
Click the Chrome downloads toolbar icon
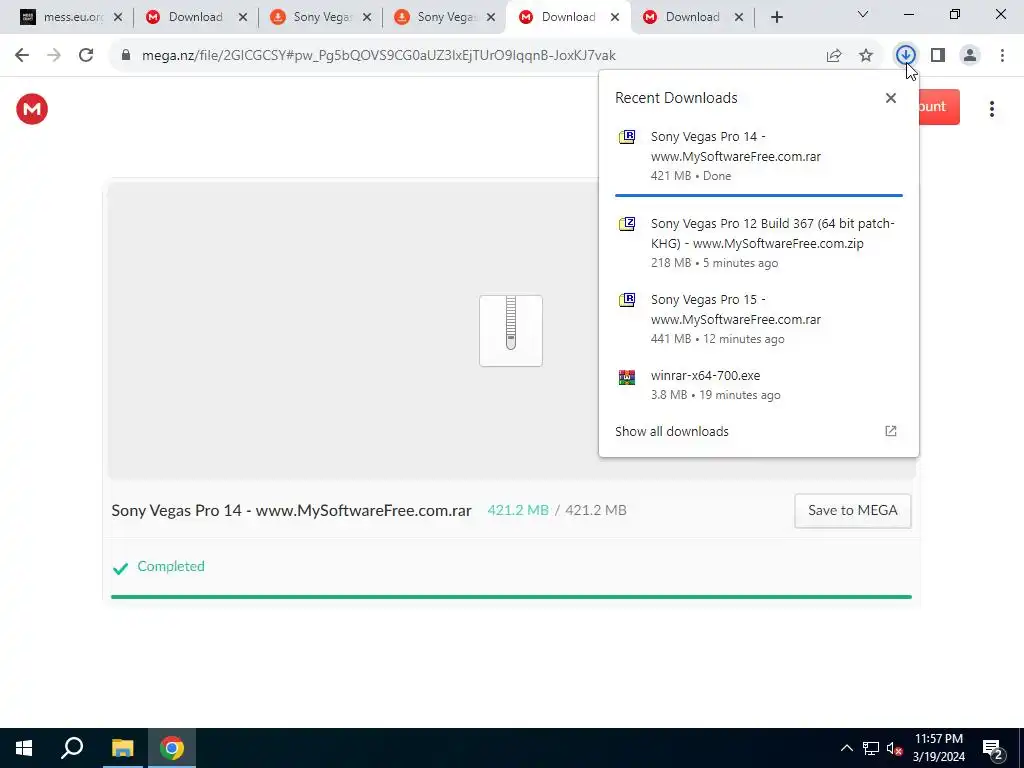pos(906,56)
